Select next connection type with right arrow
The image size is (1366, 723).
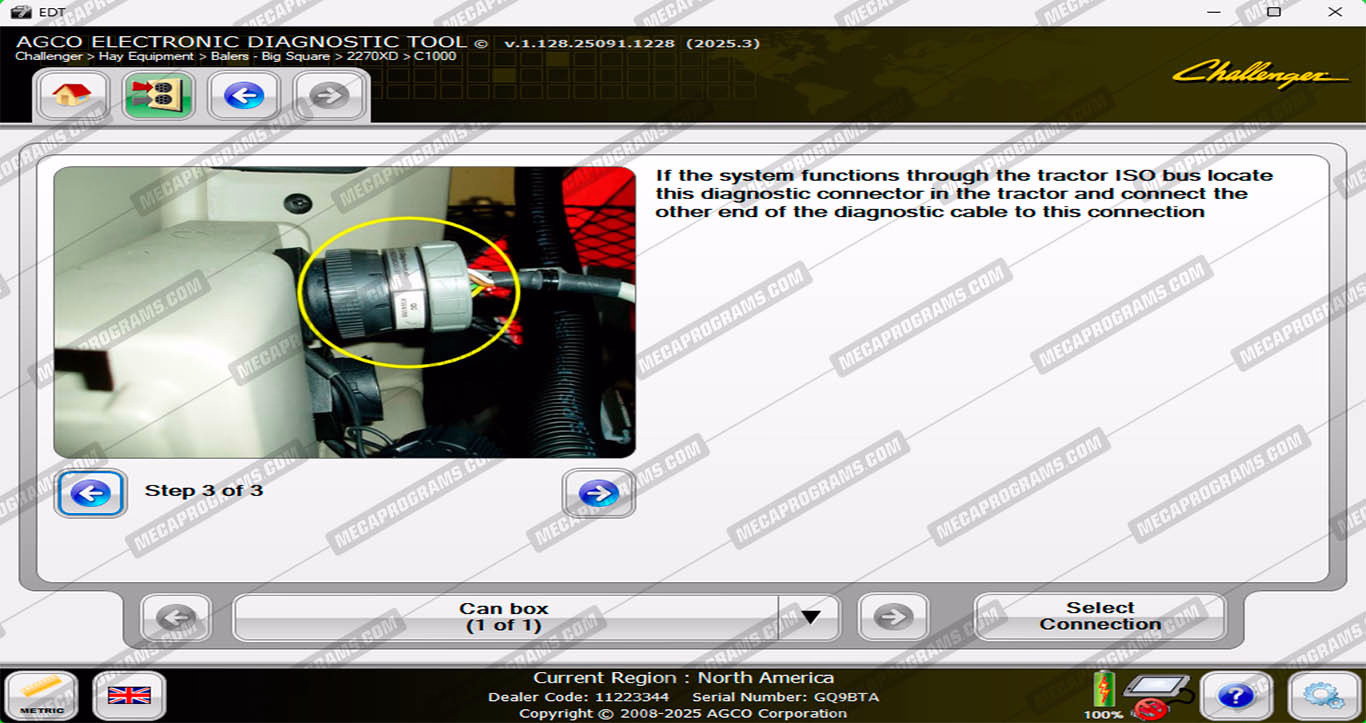coord(893,617)
